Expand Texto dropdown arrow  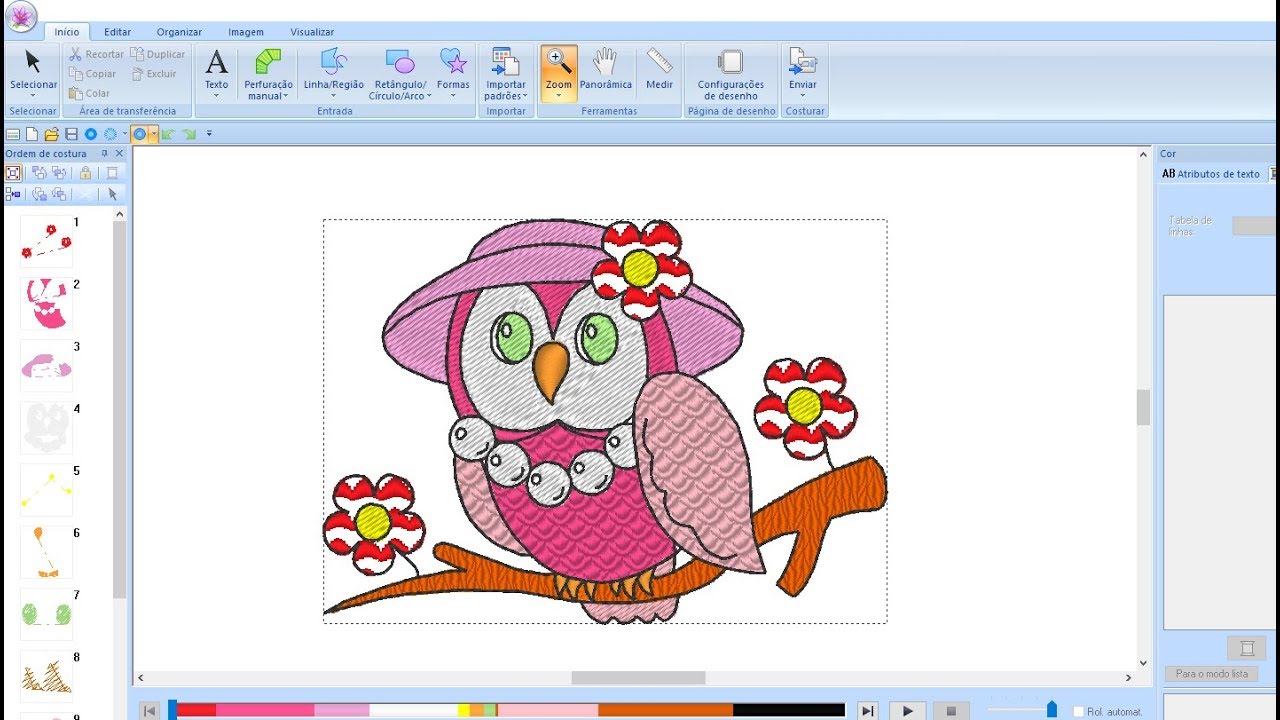click(x=217, y=97)
